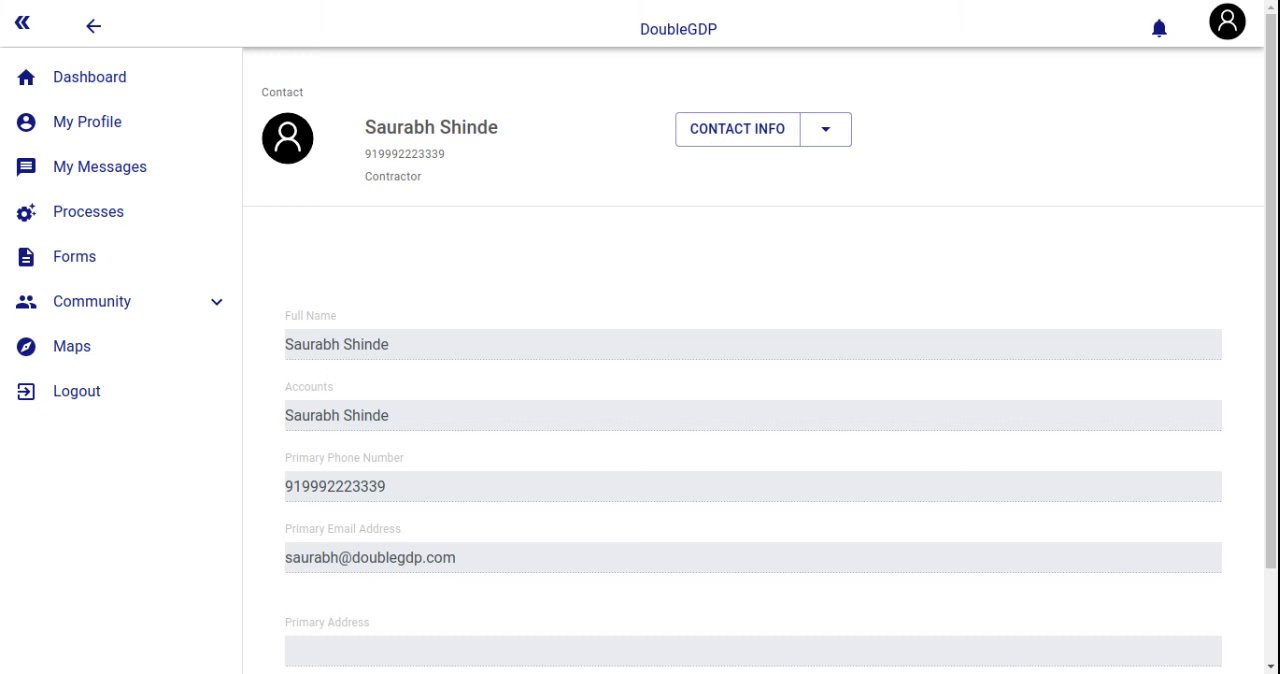Image resolution: width=1280 pixels, height=674 pixels.
Task: Open notifications via the bell icon
Action: click(1159, 28)
